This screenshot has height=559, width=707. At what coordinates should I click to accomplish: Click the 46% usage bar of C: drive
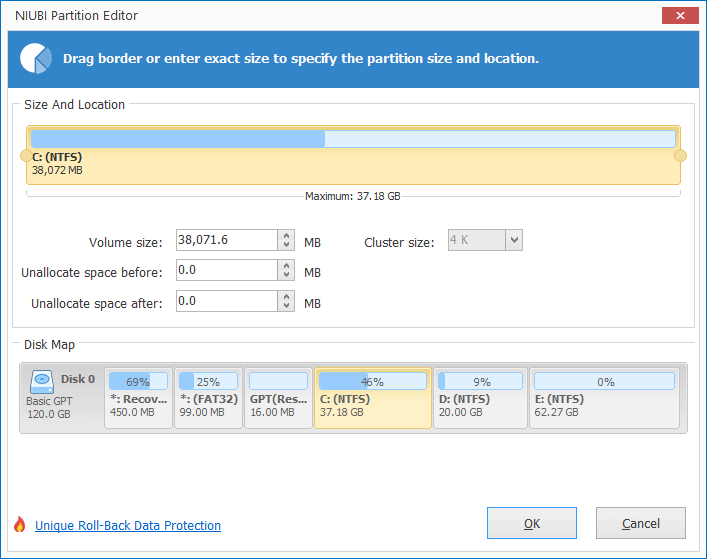click(x=373, y=381)
